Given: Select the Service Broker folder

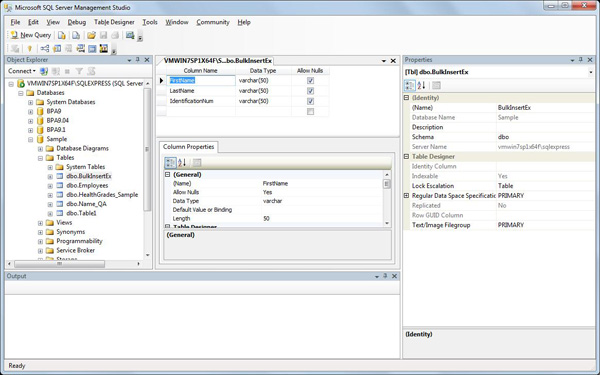Looking at the screenshot, I should click(75, 250).
